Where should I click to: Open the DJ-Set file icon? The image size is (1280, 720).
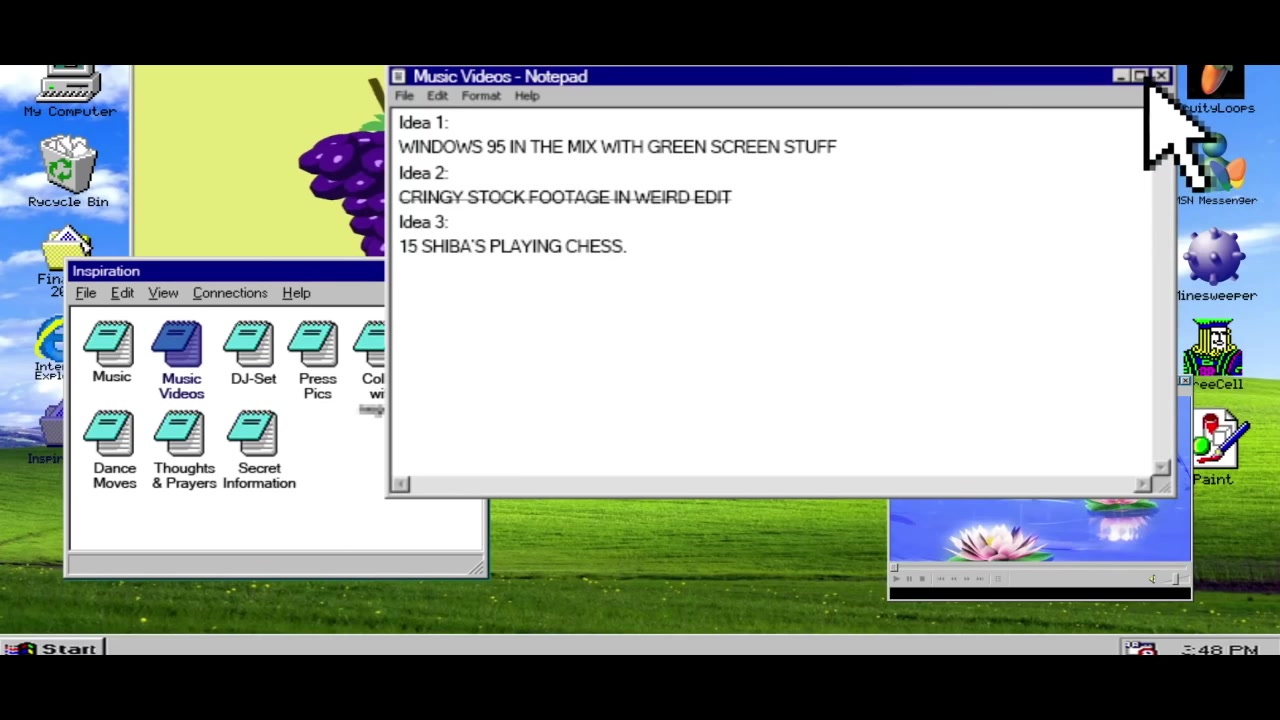coord(252,353)
